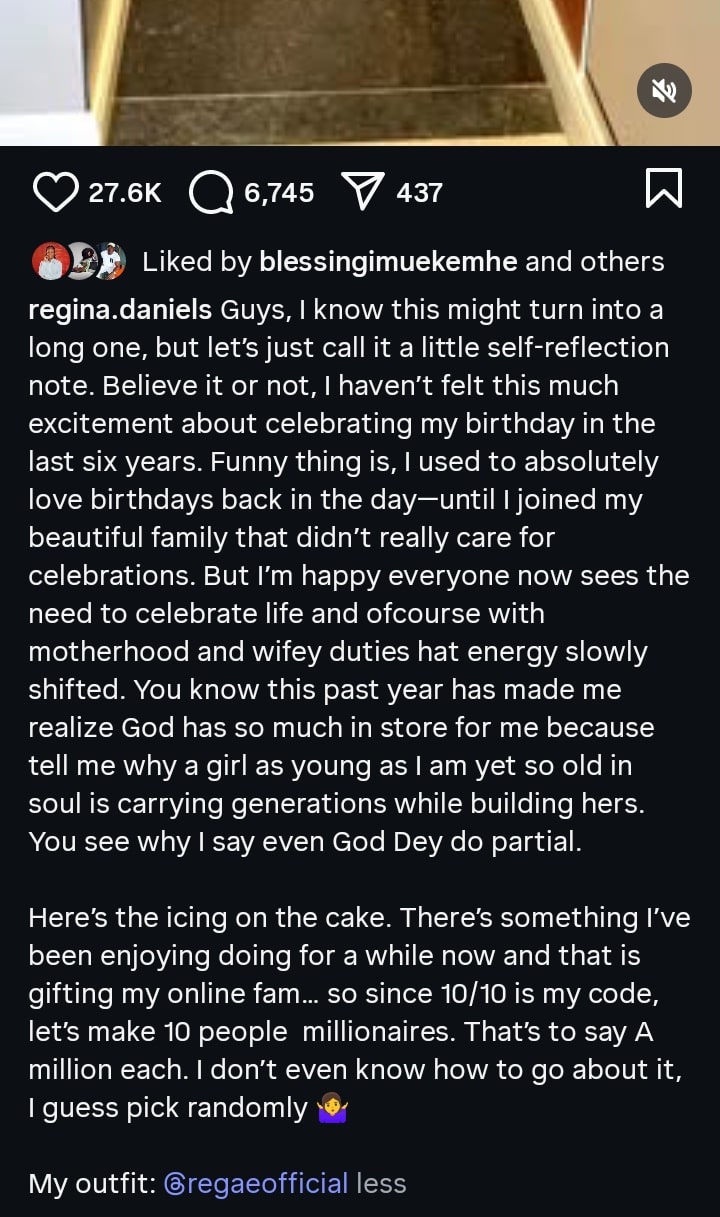The width and height of the screenshot is (720, 1217).
Task: Tap the caption's first paragraph
Action: click(350, 575)
